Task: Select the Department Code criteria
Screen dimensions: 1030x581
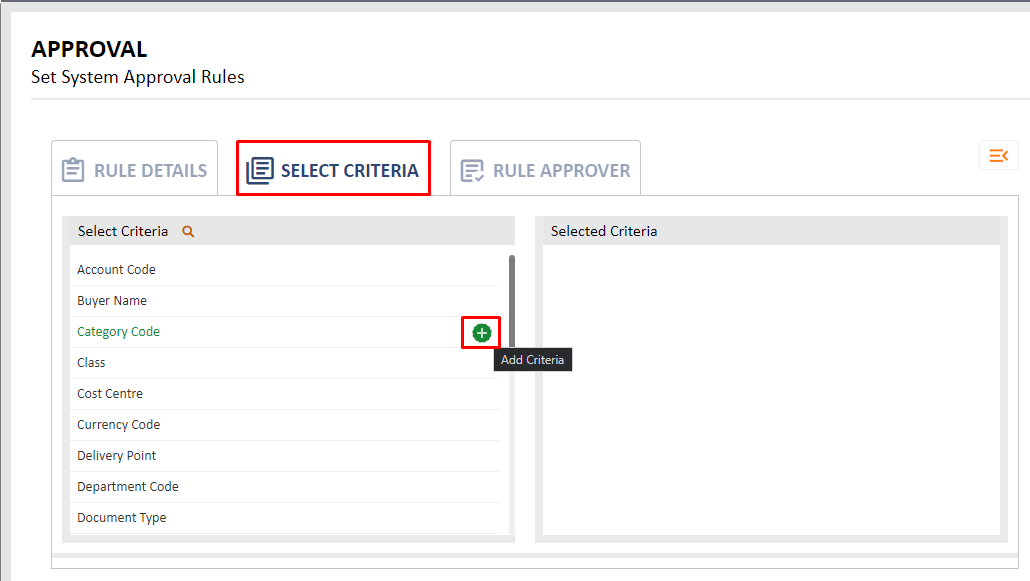Action: 284,486
